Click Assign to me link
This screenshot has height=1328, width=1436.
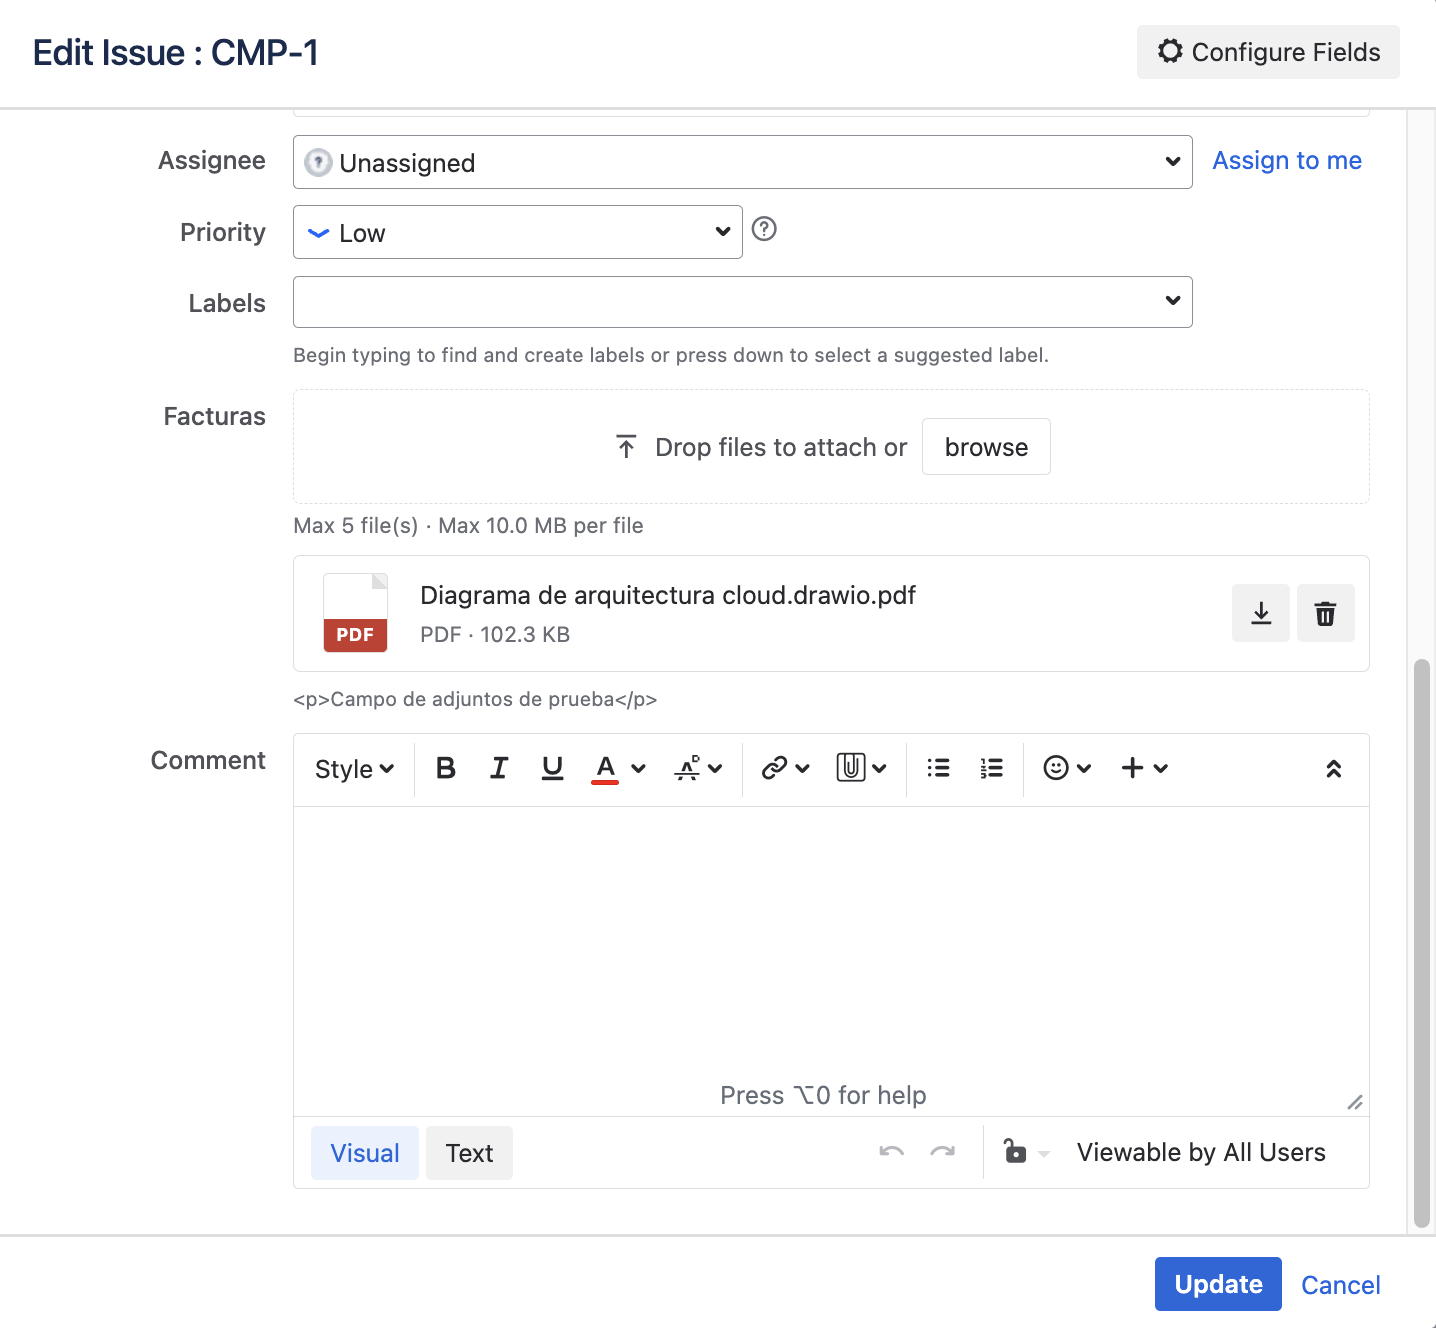click(x=1287, y=161)
